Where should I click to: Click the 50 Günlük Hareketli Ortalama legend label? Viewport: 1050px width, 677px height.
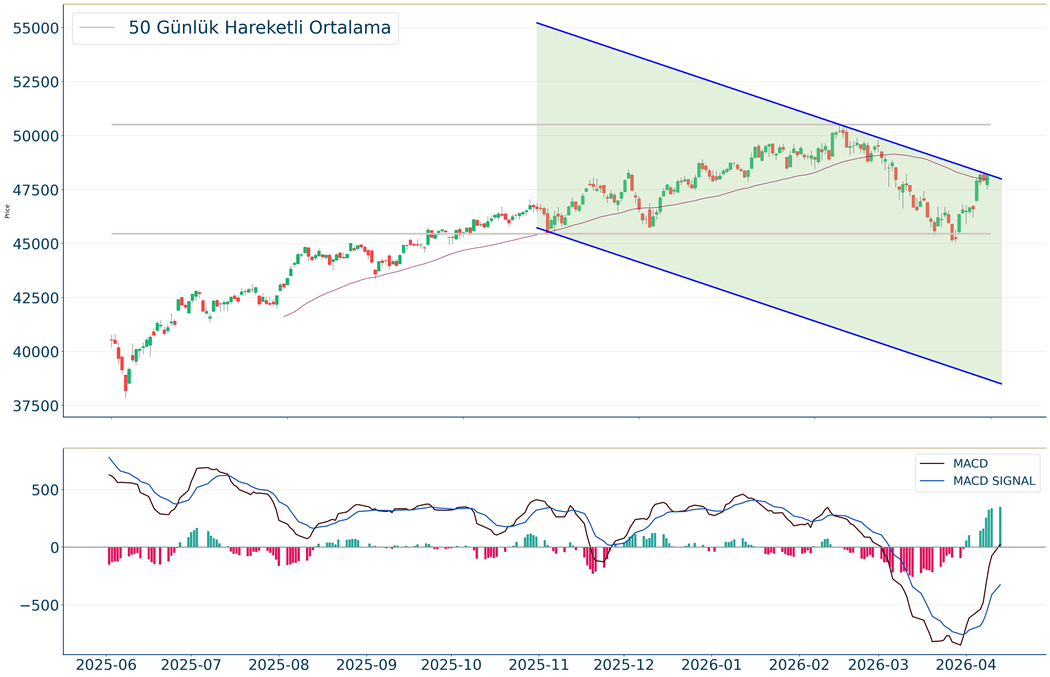point(259,28)
